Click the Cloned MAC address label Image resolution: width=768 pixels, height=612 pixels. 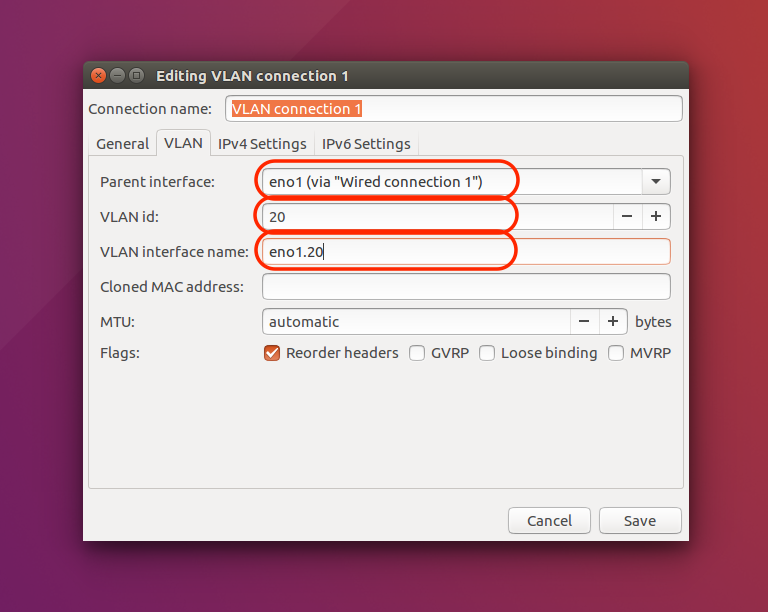172,287
